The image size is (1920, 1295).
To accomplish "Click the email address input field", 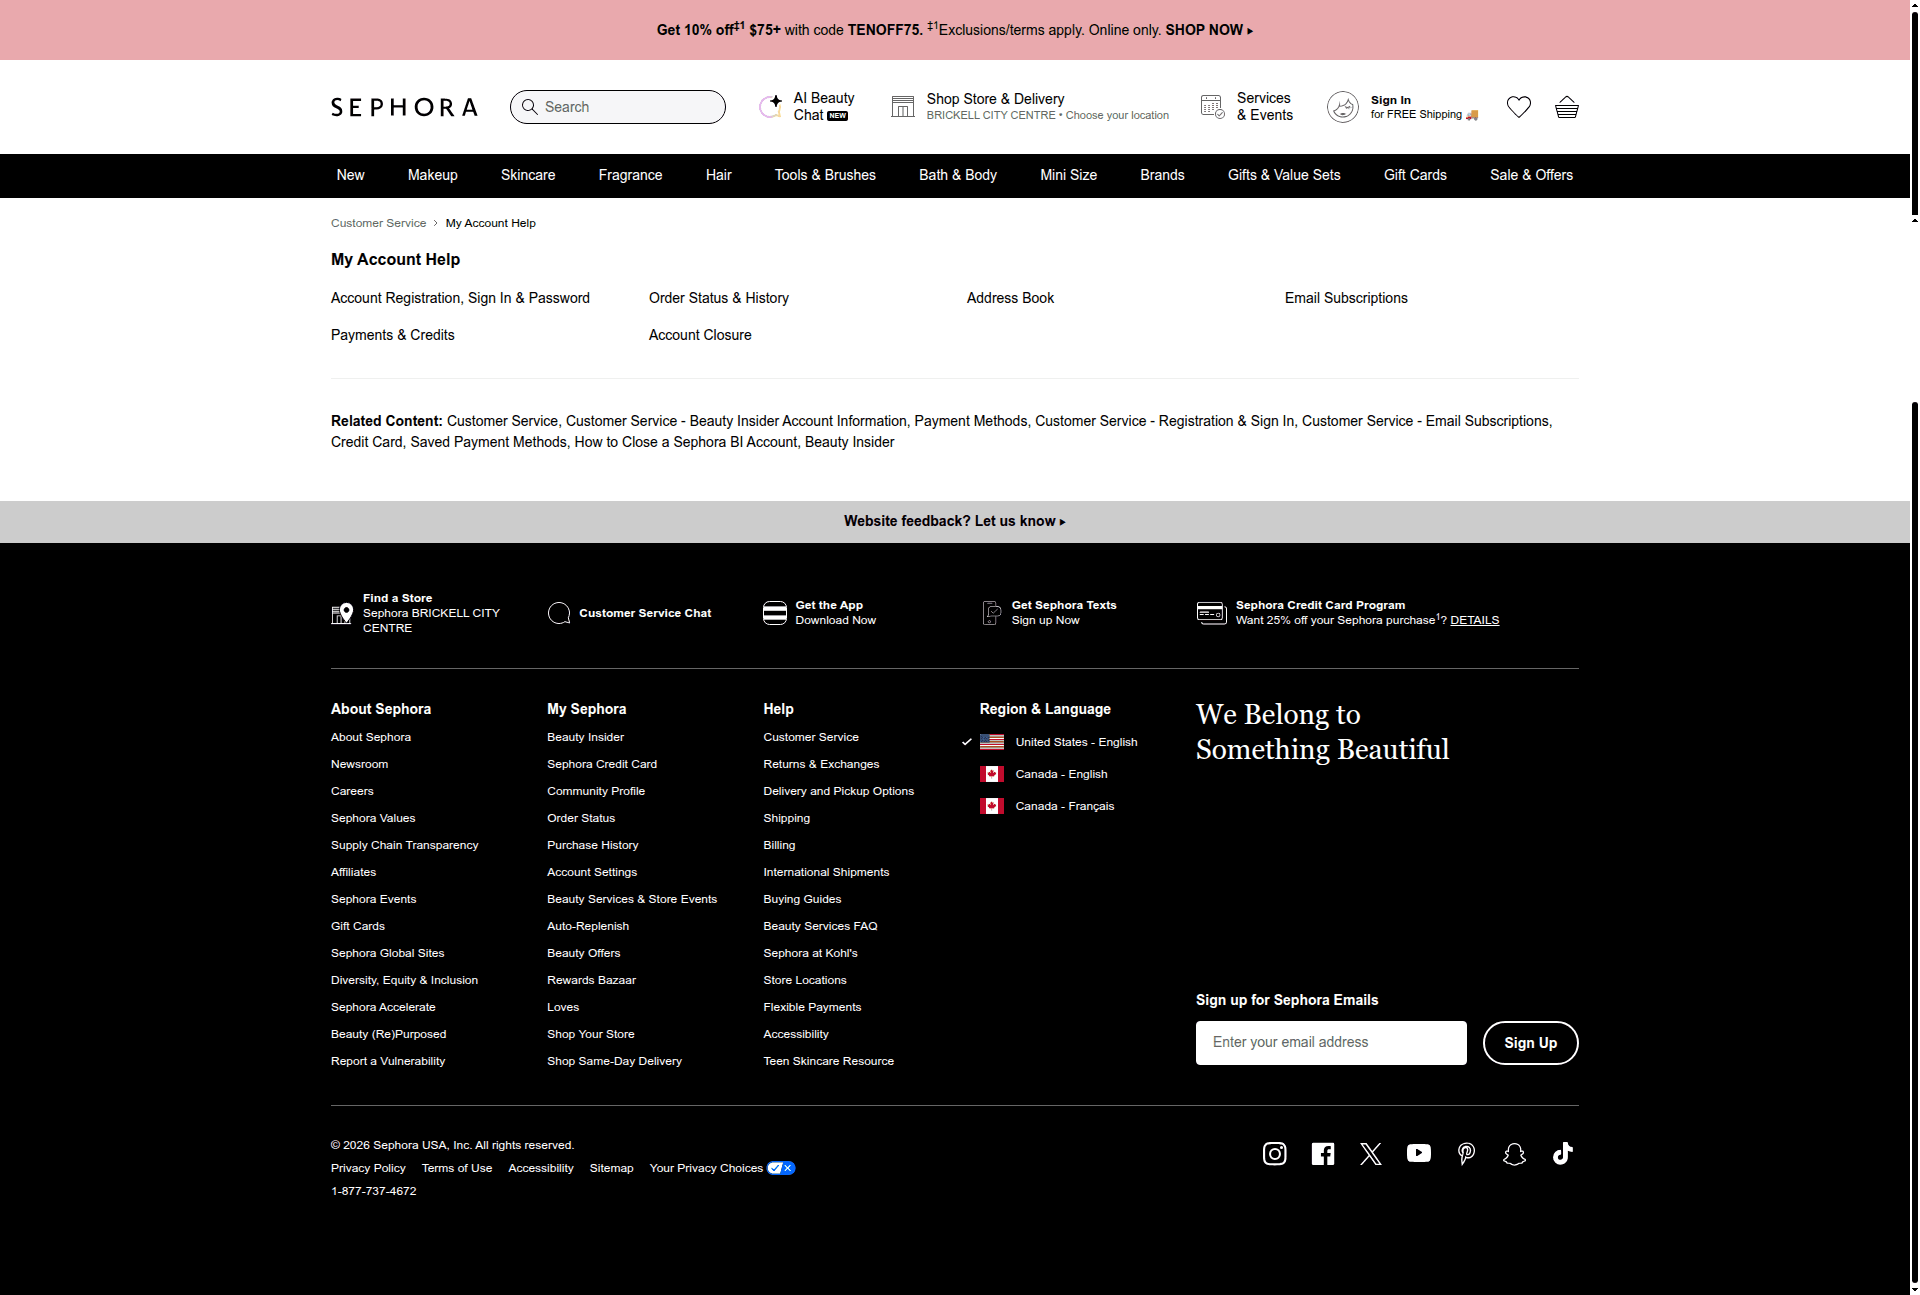I will coord(1331,1043).
